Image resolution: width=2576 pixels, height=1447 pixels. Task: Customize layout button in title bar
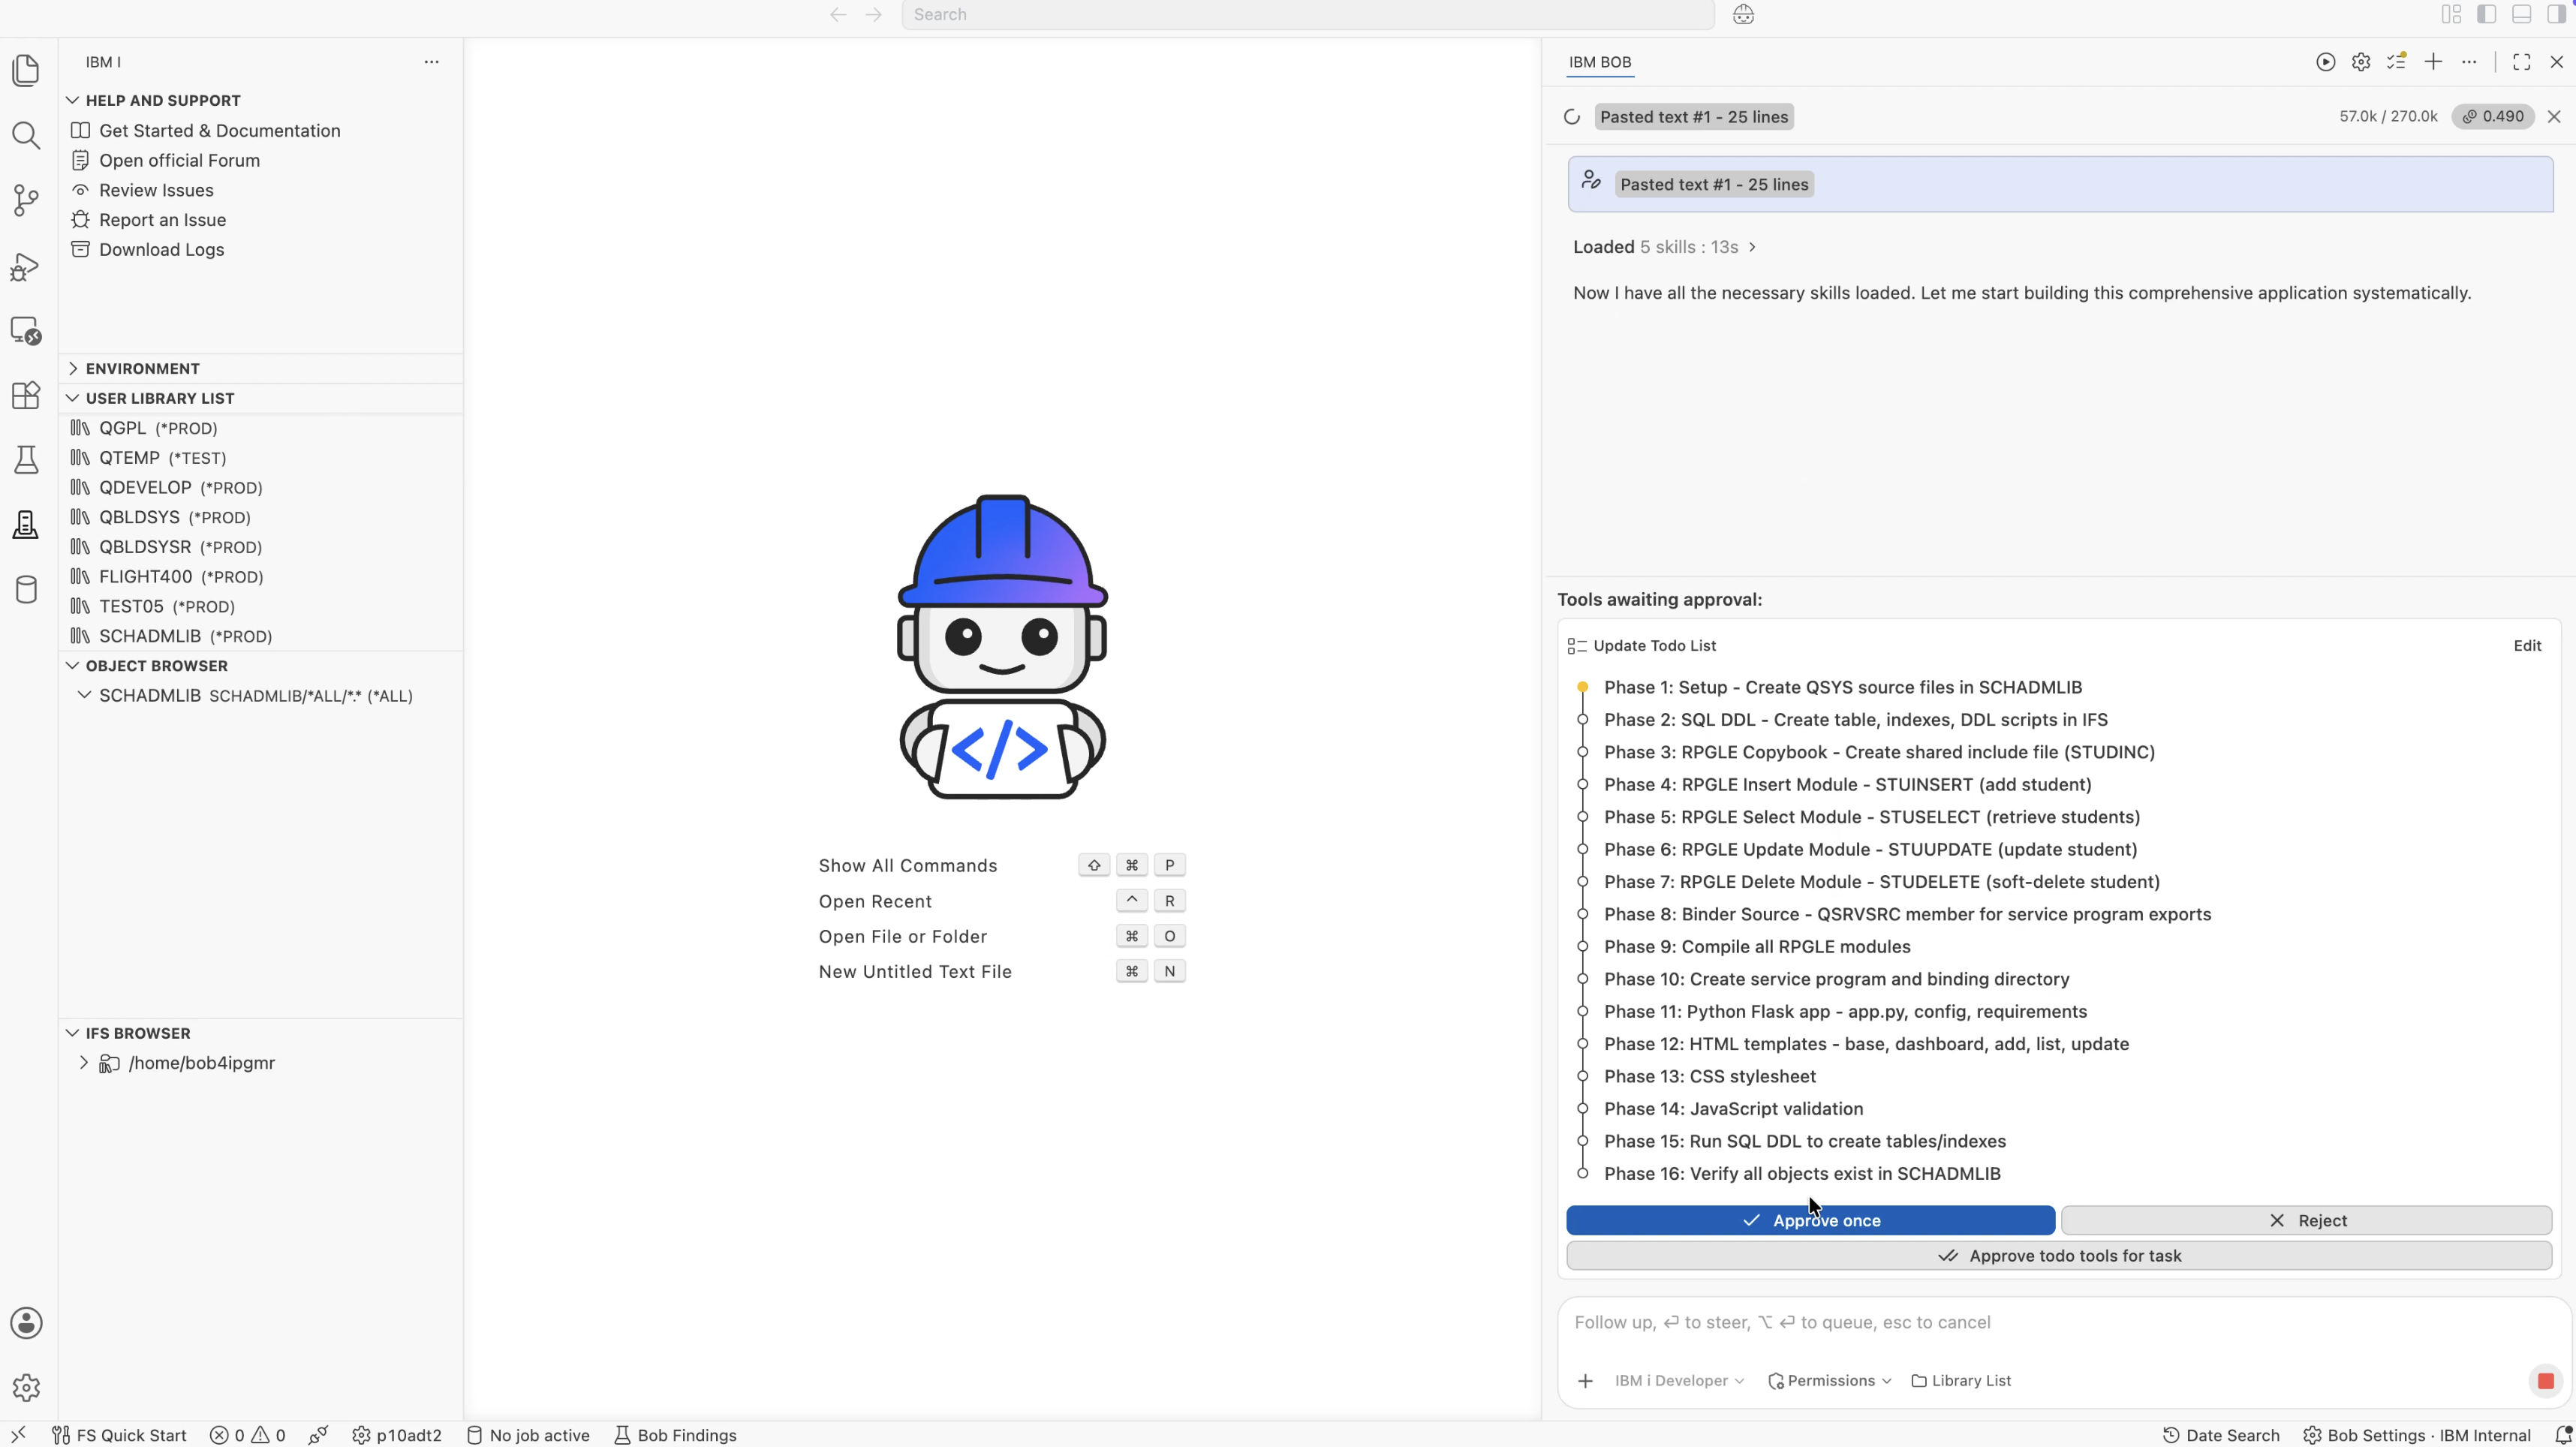pyautogui.click(x=2451, y=15)
